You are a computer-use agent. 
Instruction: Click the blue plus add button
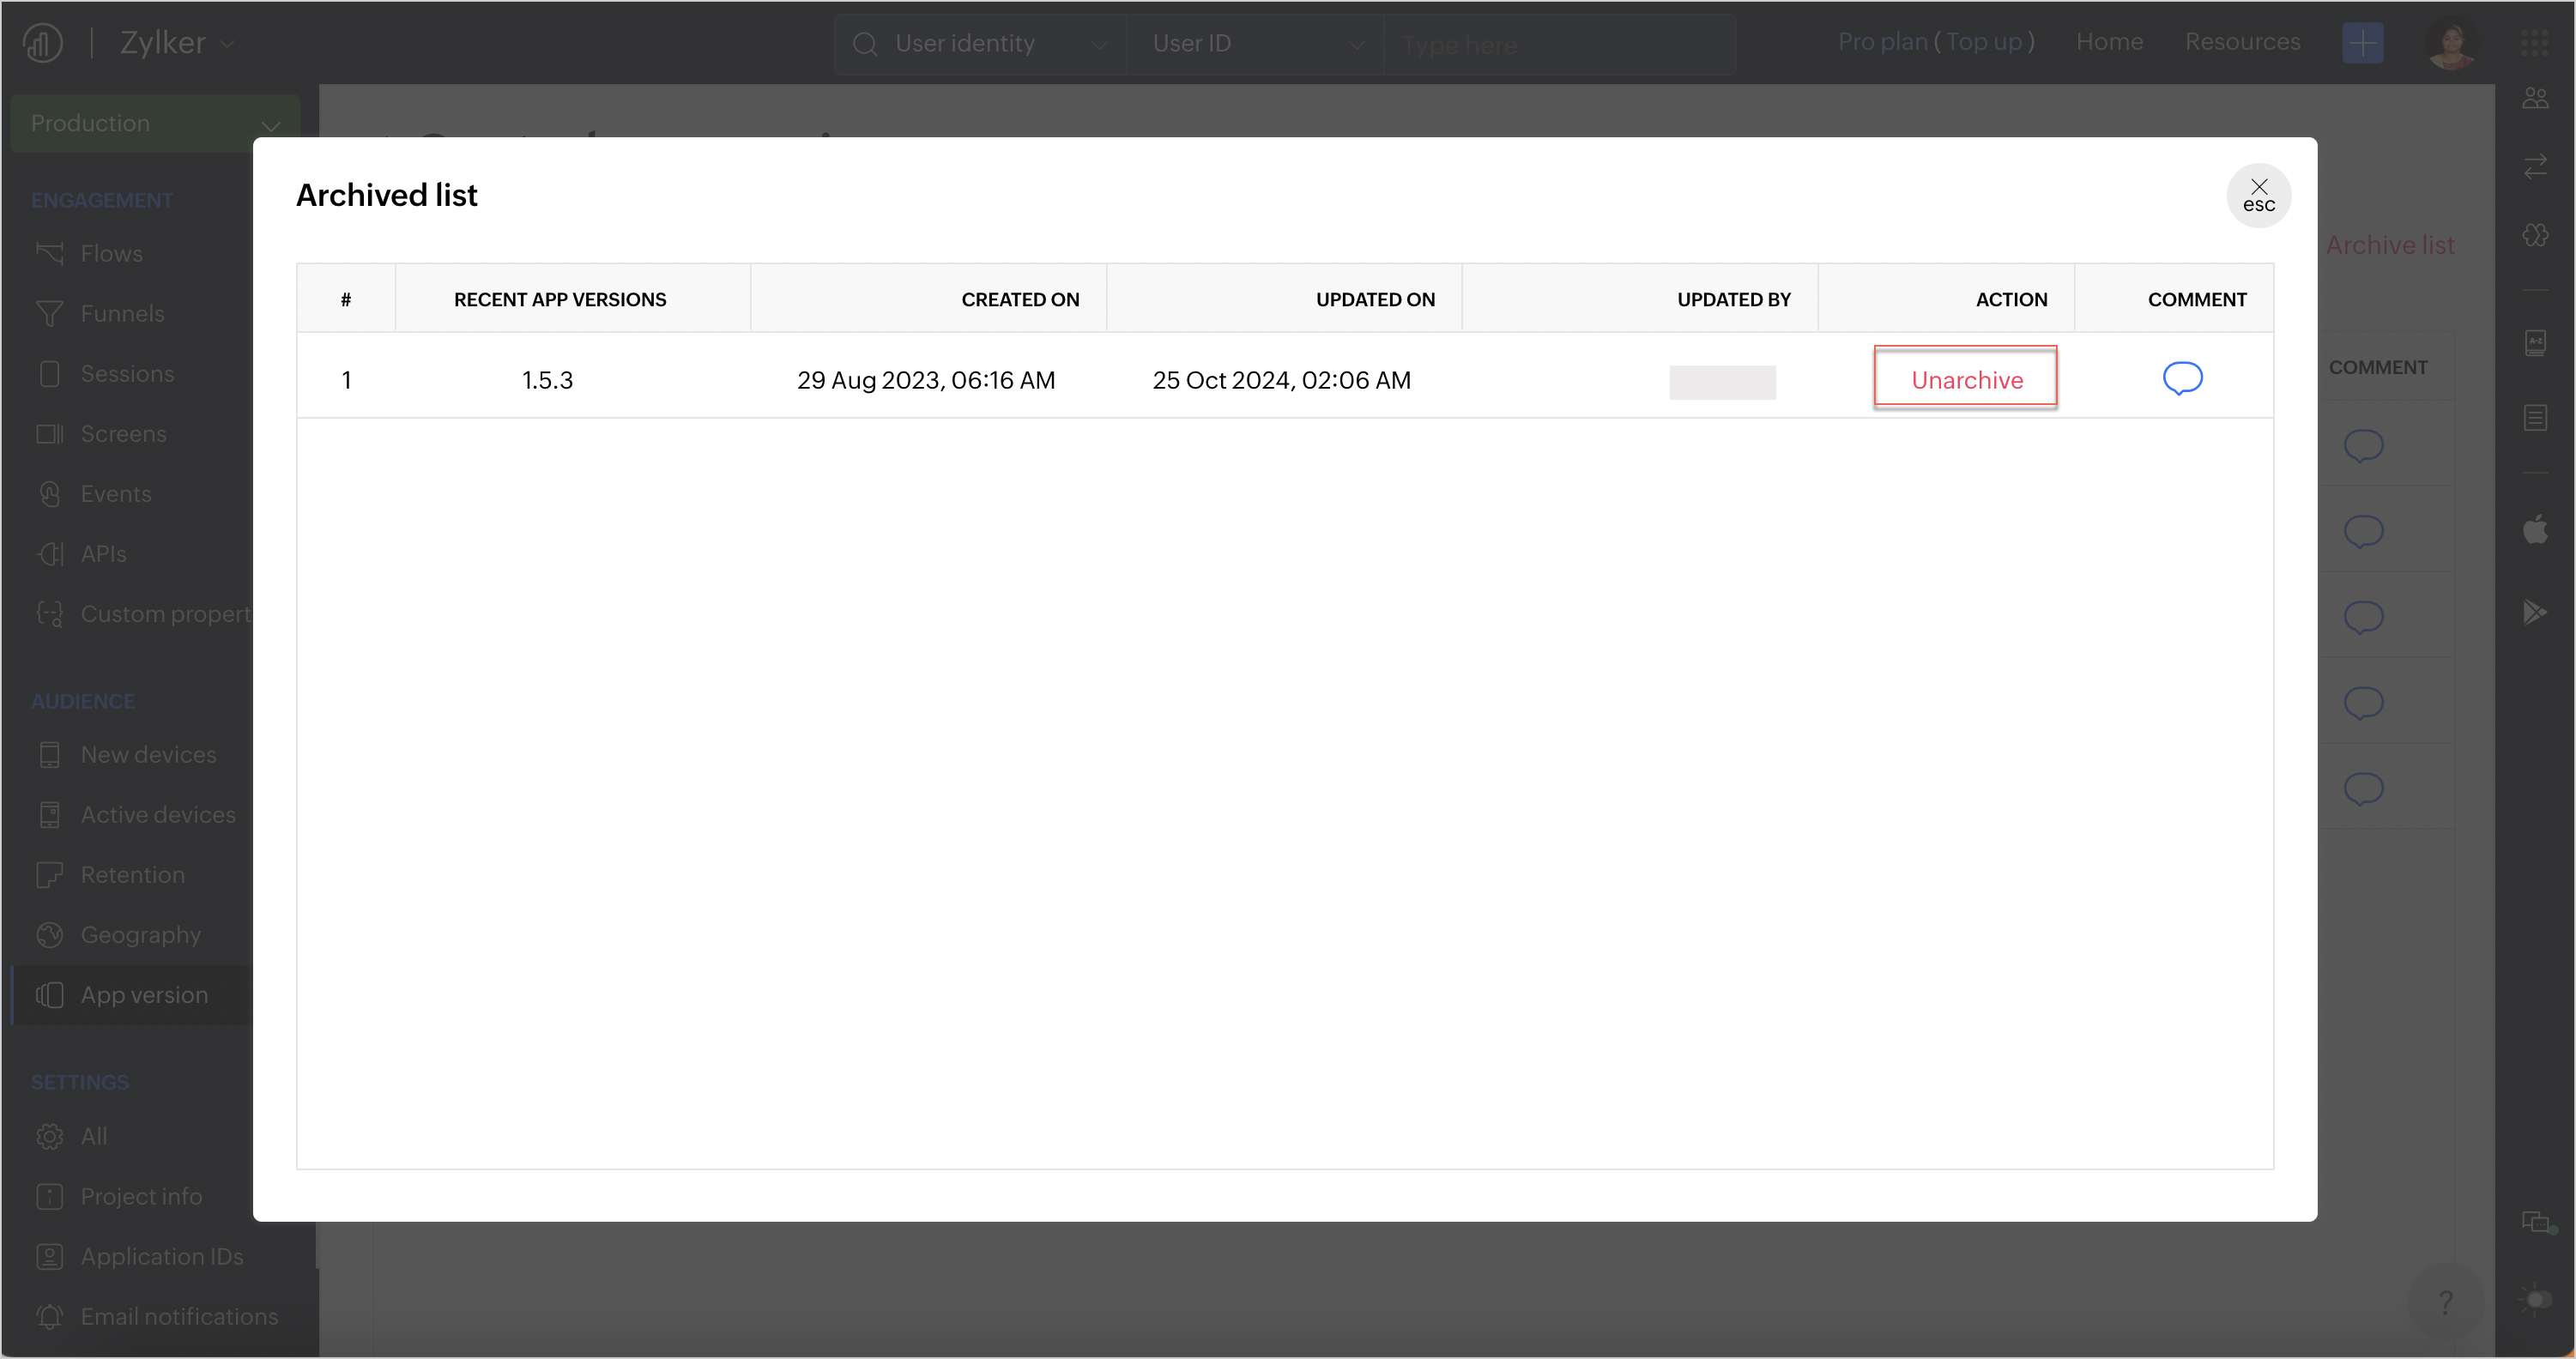click(x=2362, y=43)
